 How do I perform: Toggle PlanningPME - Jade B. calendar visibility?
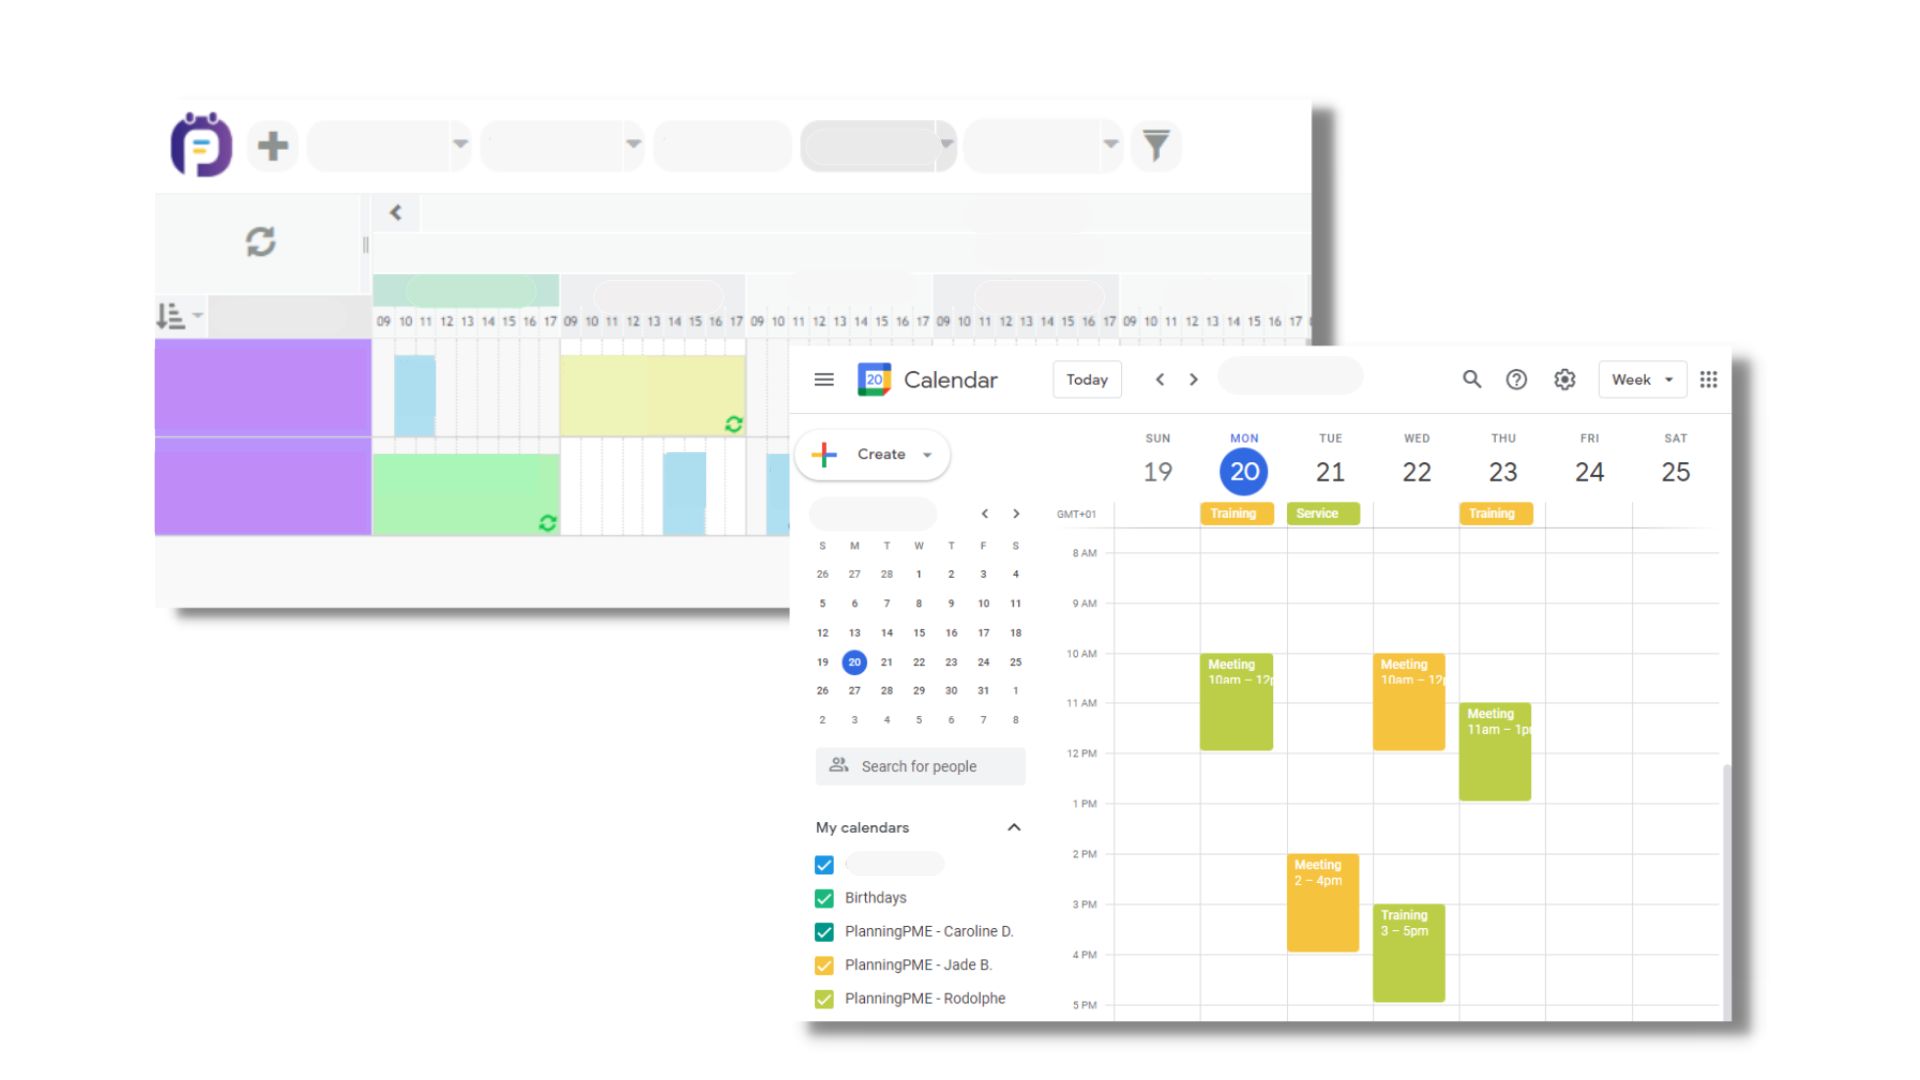824,964
